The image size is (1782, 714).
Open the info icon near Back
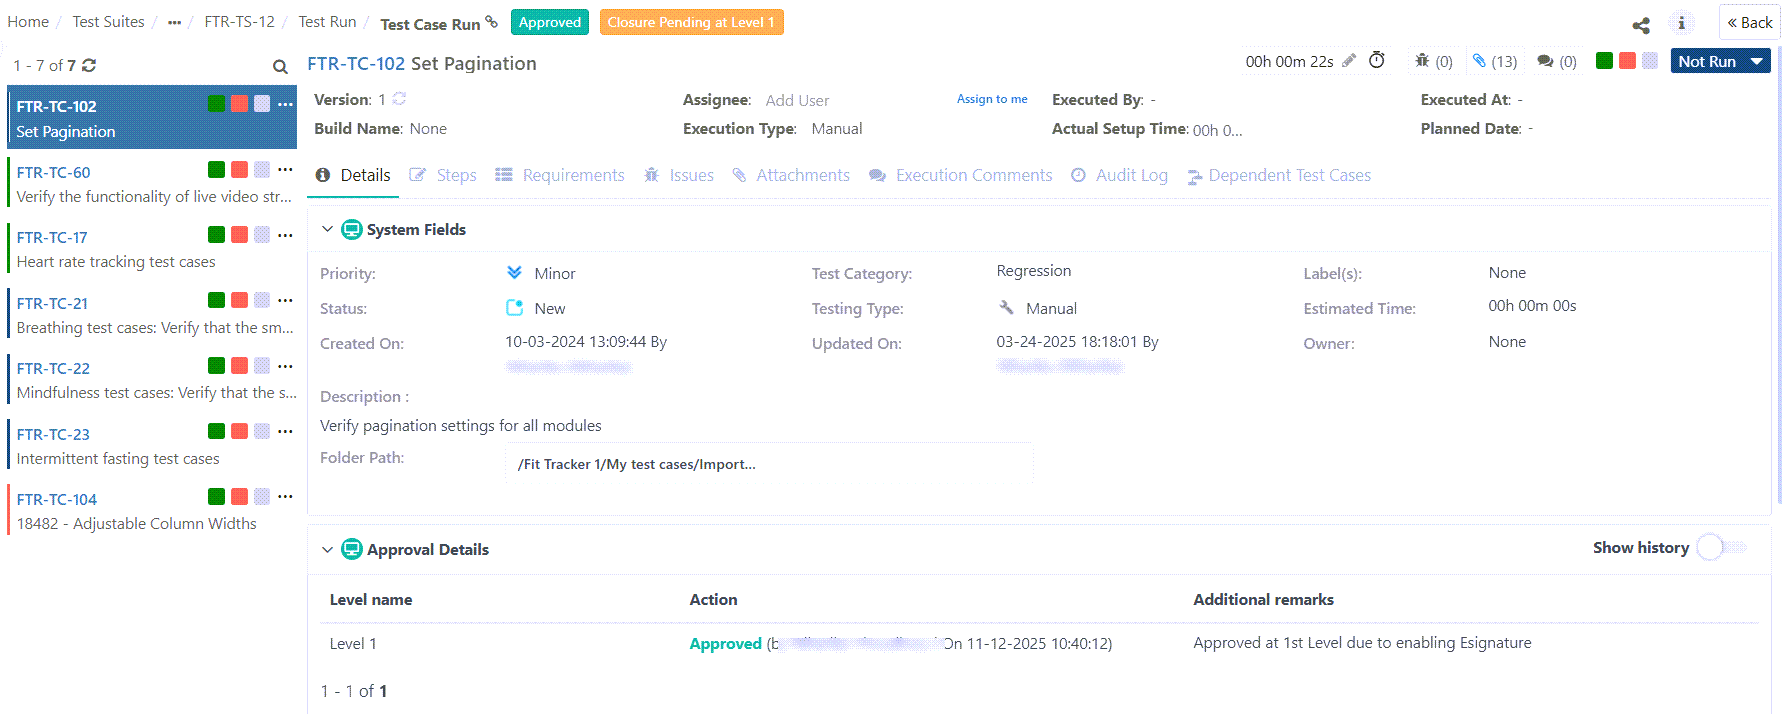coord(1682,23)
